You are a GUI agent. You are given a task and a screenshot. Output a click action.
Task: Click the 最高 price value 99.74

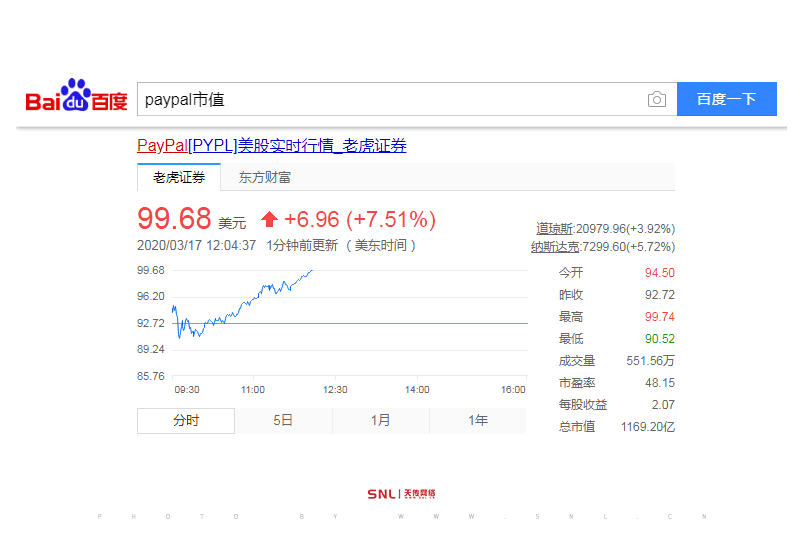click(659, 317)
